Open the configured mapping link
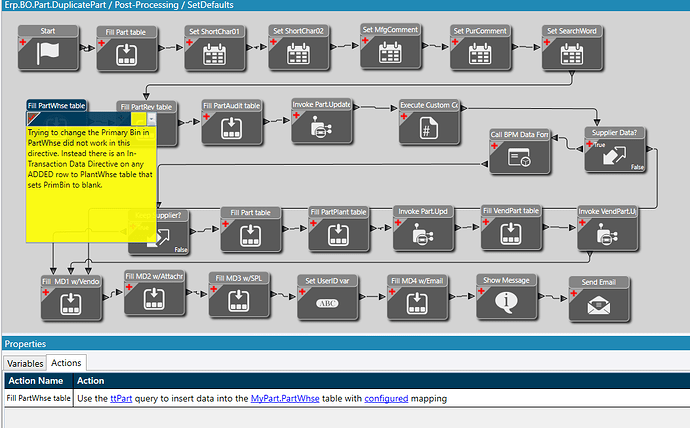 click(386, 399)
